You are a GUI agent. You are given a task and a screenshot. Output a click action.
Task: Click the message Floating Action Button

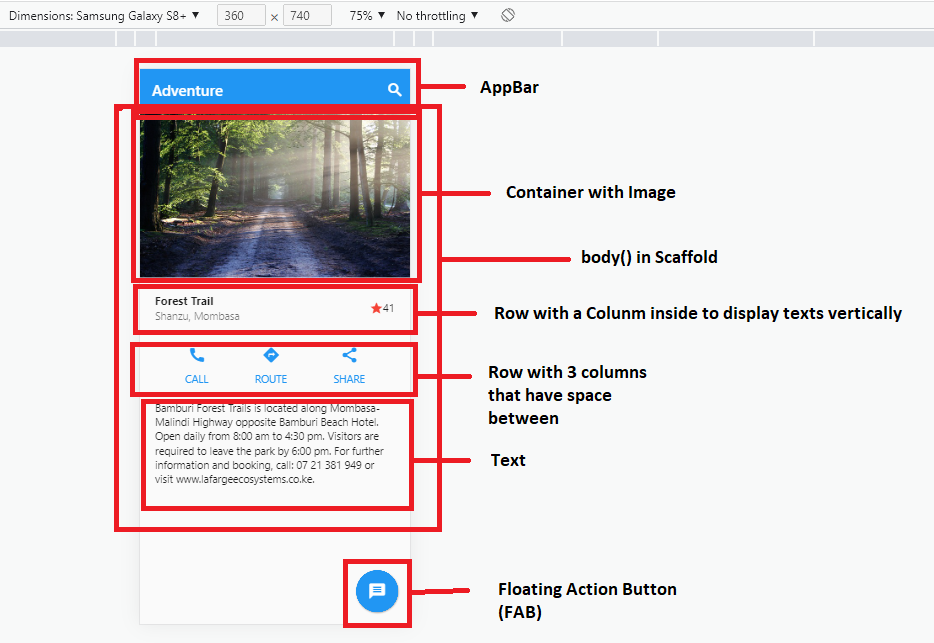[x=377, y=592]
